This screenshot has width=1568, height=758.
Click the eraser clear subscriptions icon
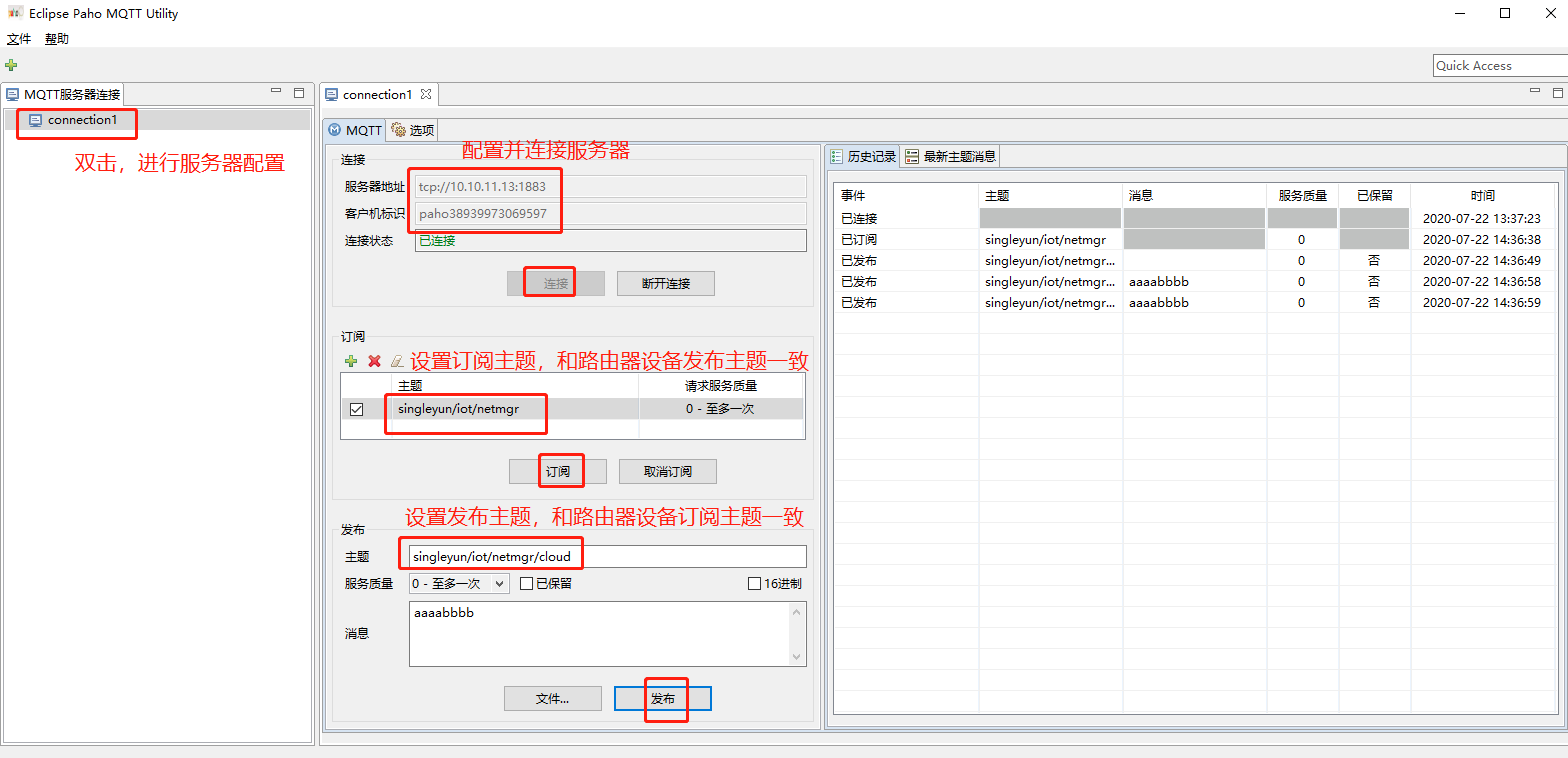(x=397, y=361)
